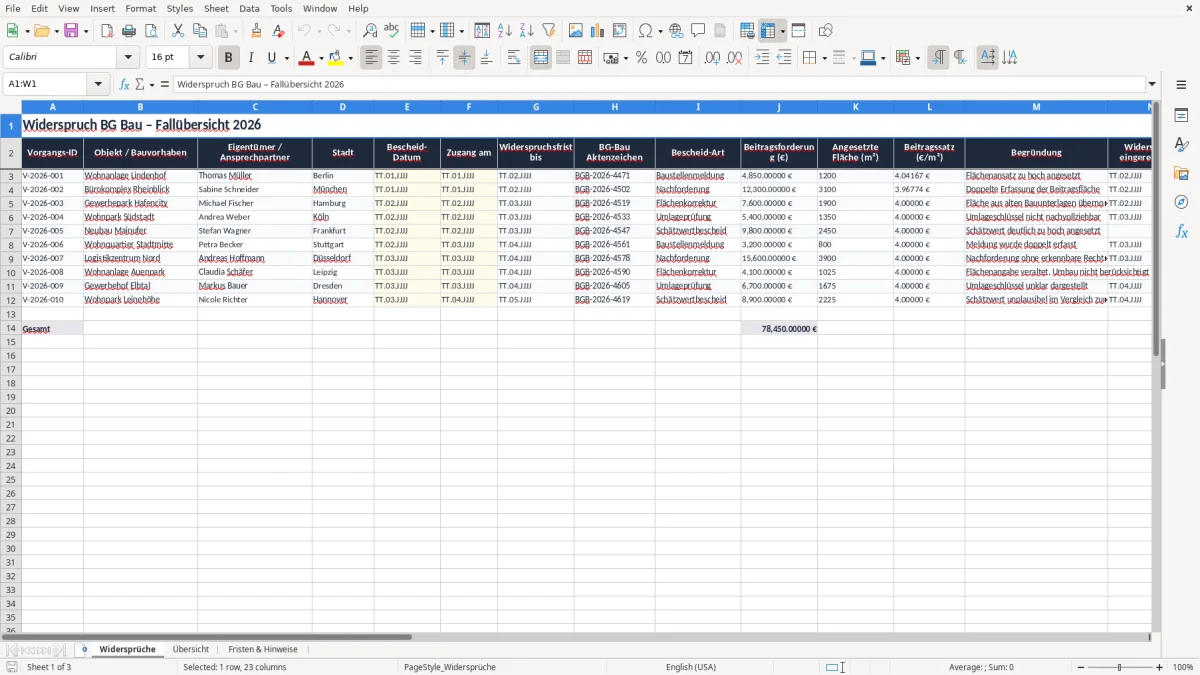This screenshot has width=1200, height=675.
Task: Open the Format menu
Action: pyautogui.click(x=140, y=8)
